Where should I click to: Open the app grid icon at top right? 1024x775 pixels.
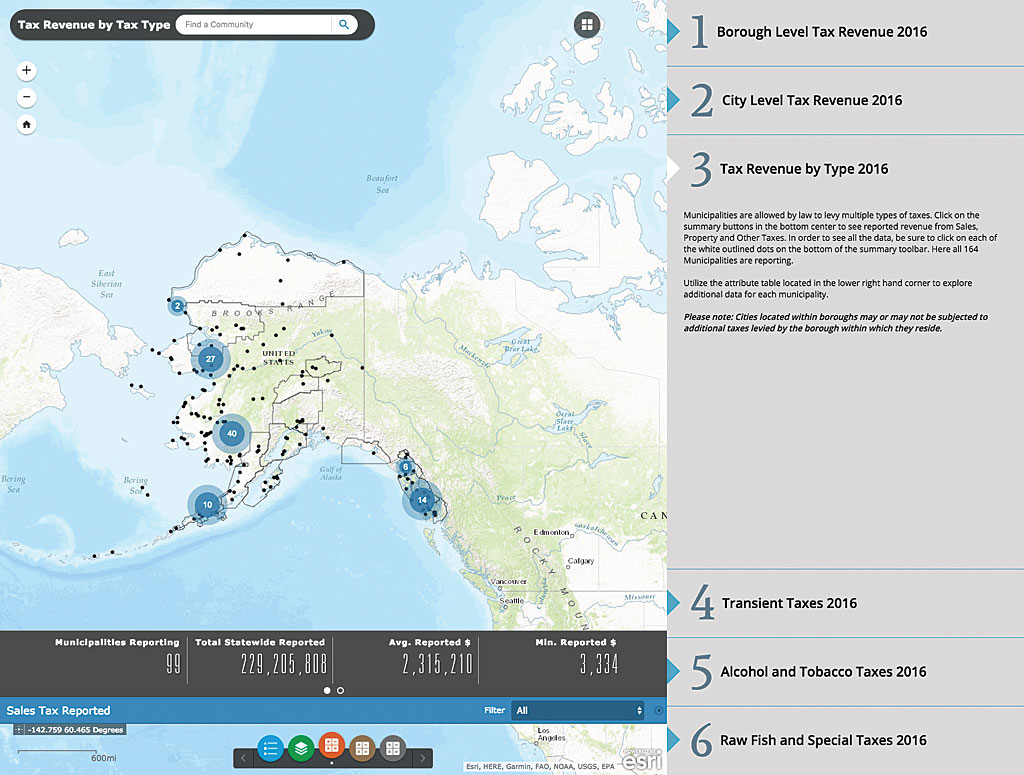click(586, 24)
